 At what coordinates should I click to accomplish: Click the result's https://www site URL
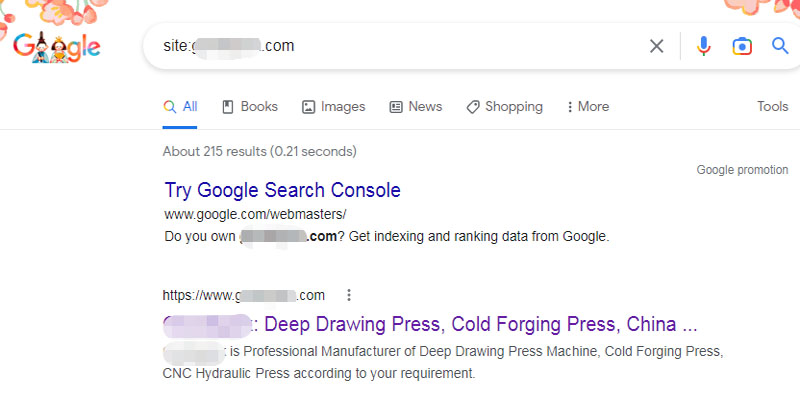coord(244,295)
